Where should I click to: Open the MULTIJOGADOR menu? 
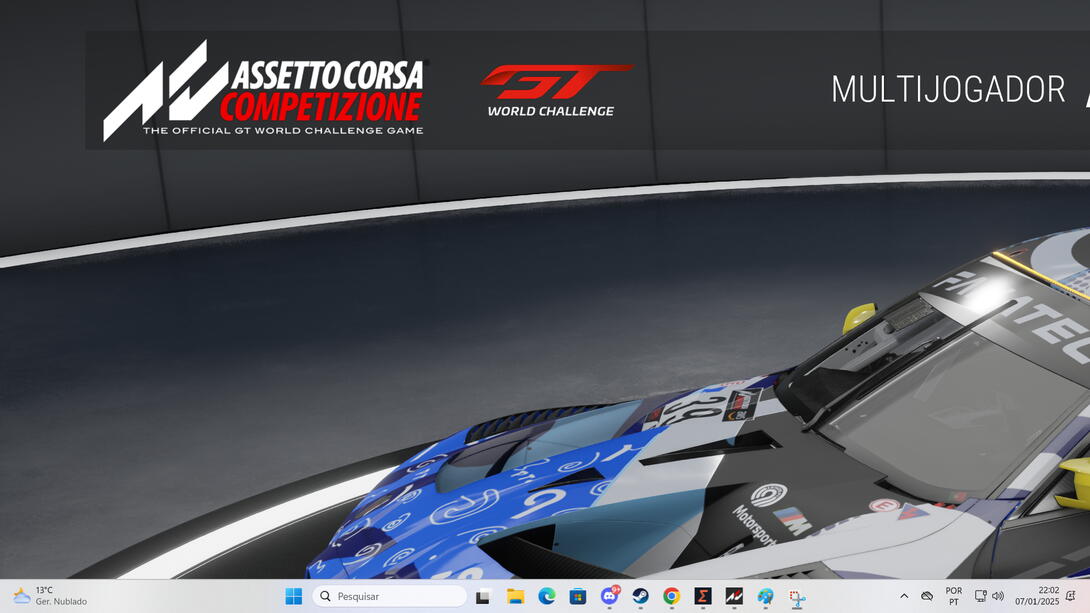pyautogui.click(x=948, y=89)
